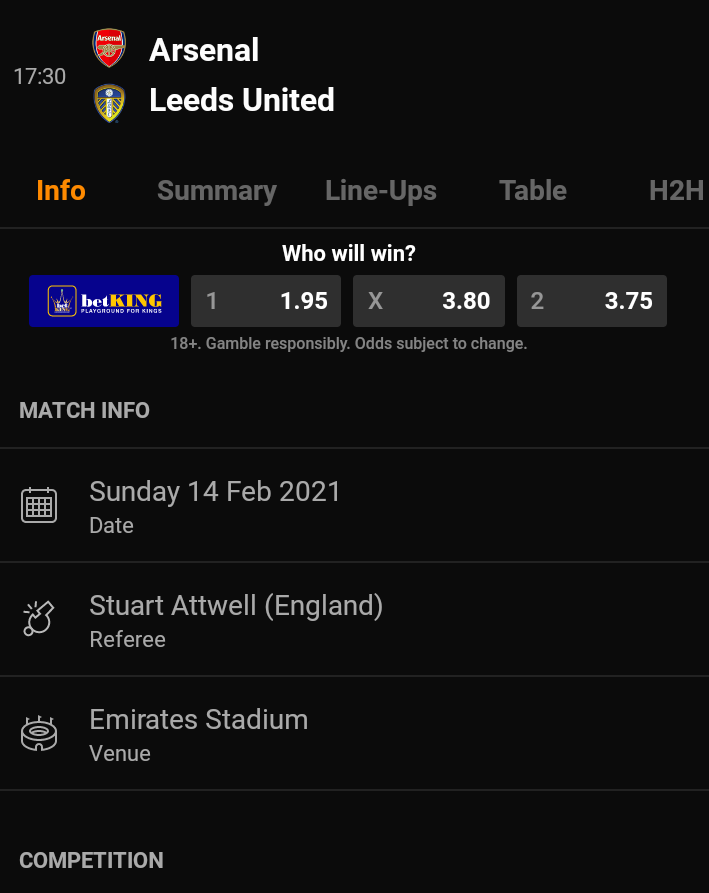Click the calendar date icon
Image resolution: width=709 pixels, height=893 pixels.
coord(39,505)
